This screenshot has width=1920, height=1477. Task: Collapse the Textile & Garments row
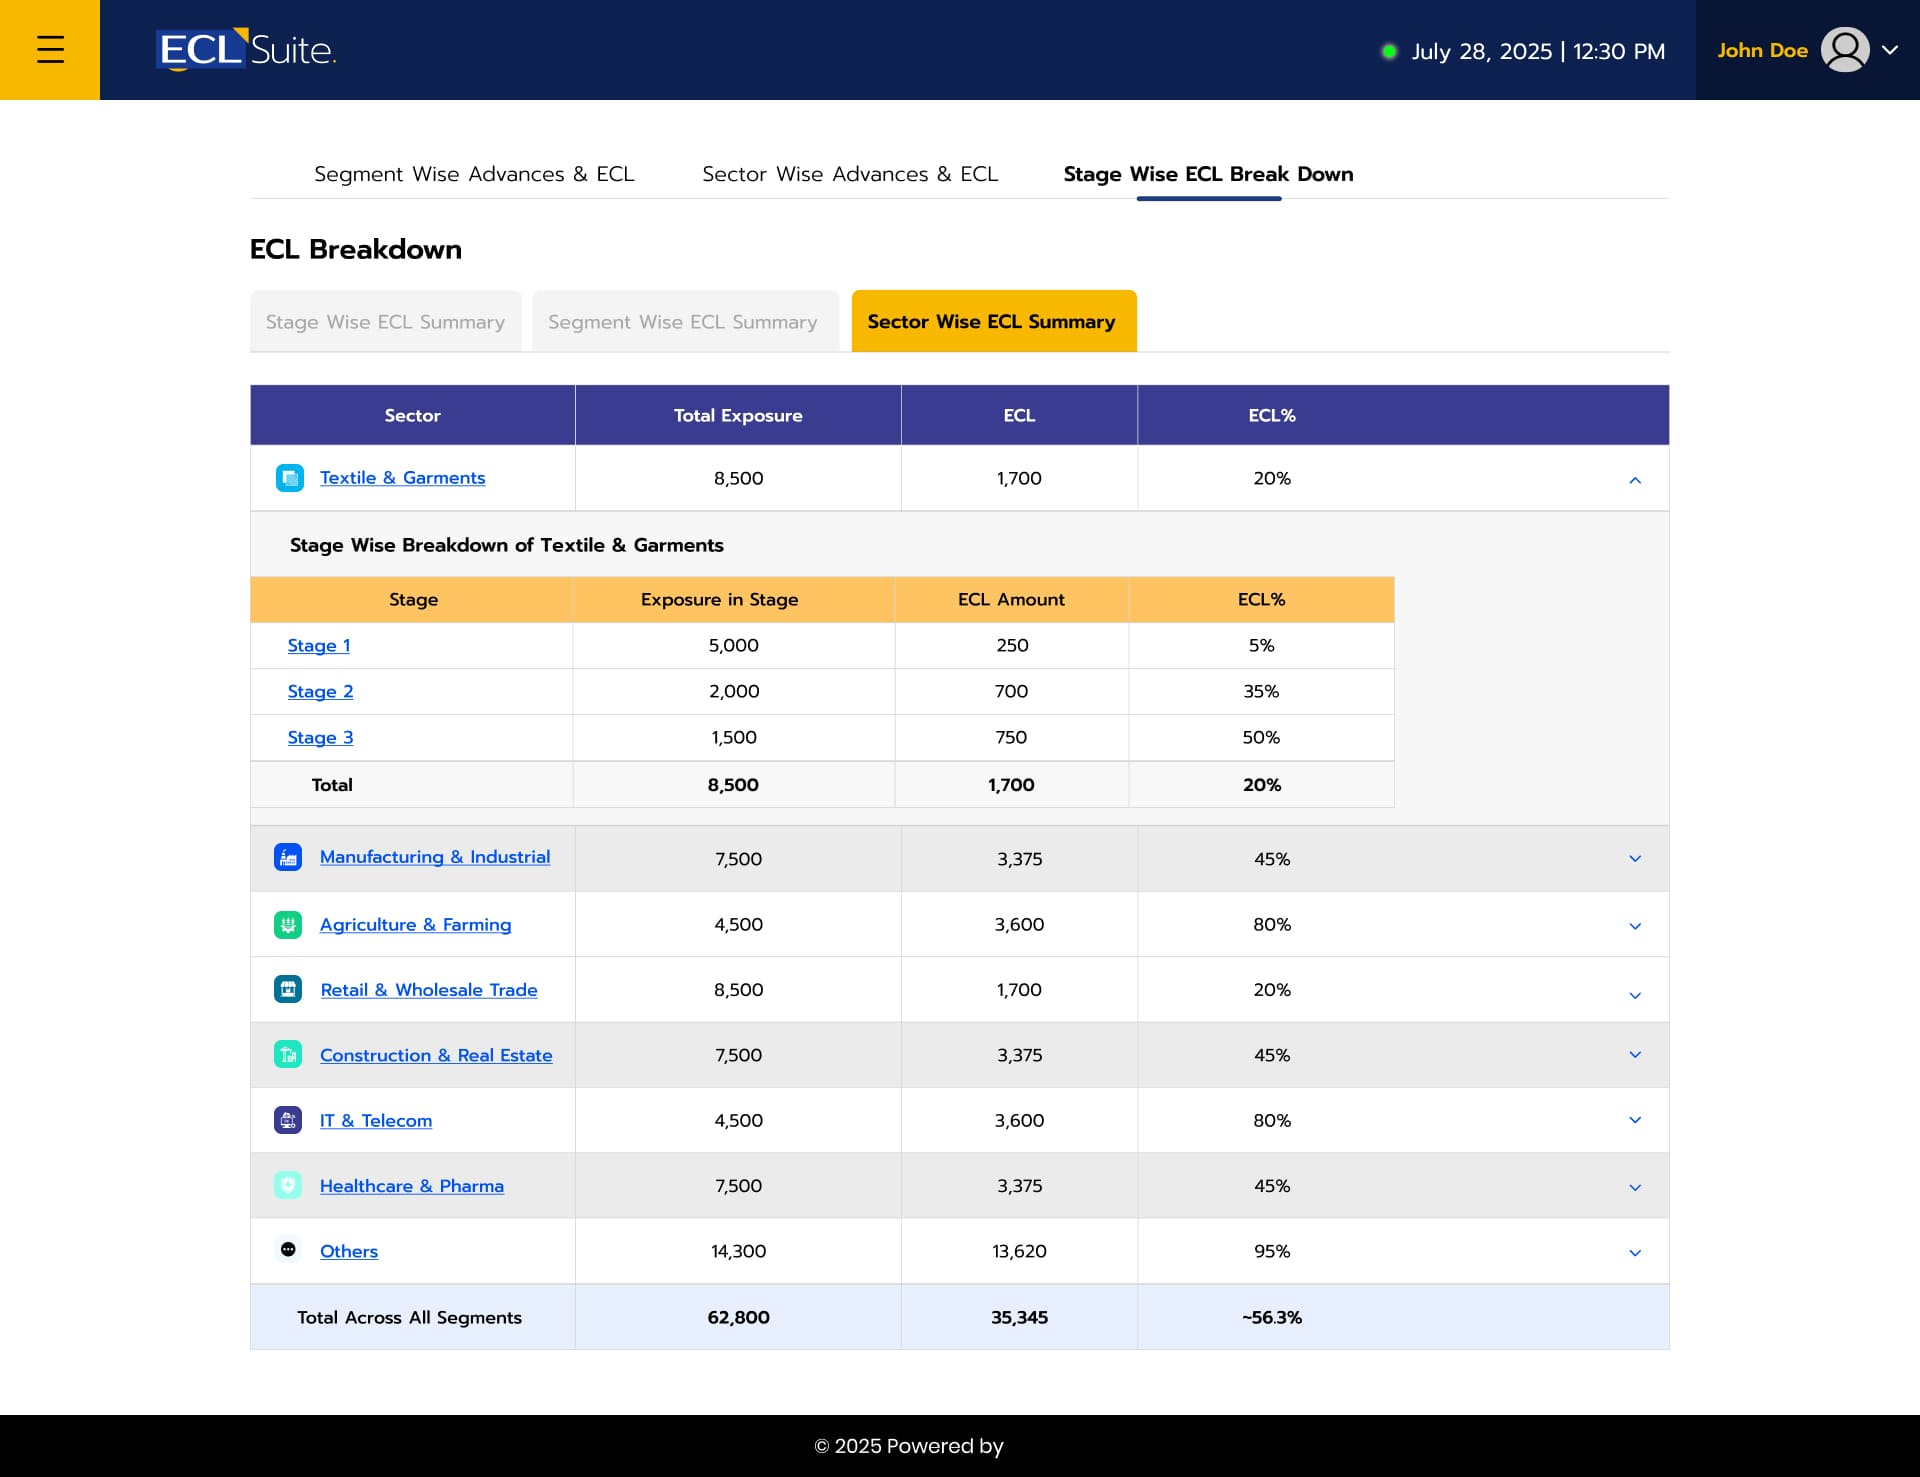tap(1635, 480)
